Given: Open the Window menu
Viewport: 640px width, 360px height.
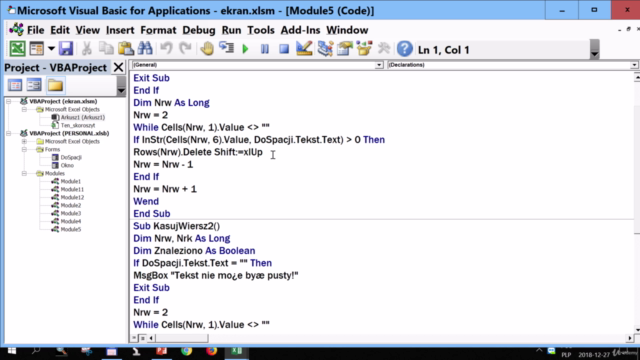Looking at the screenshot, I should 347,30.
